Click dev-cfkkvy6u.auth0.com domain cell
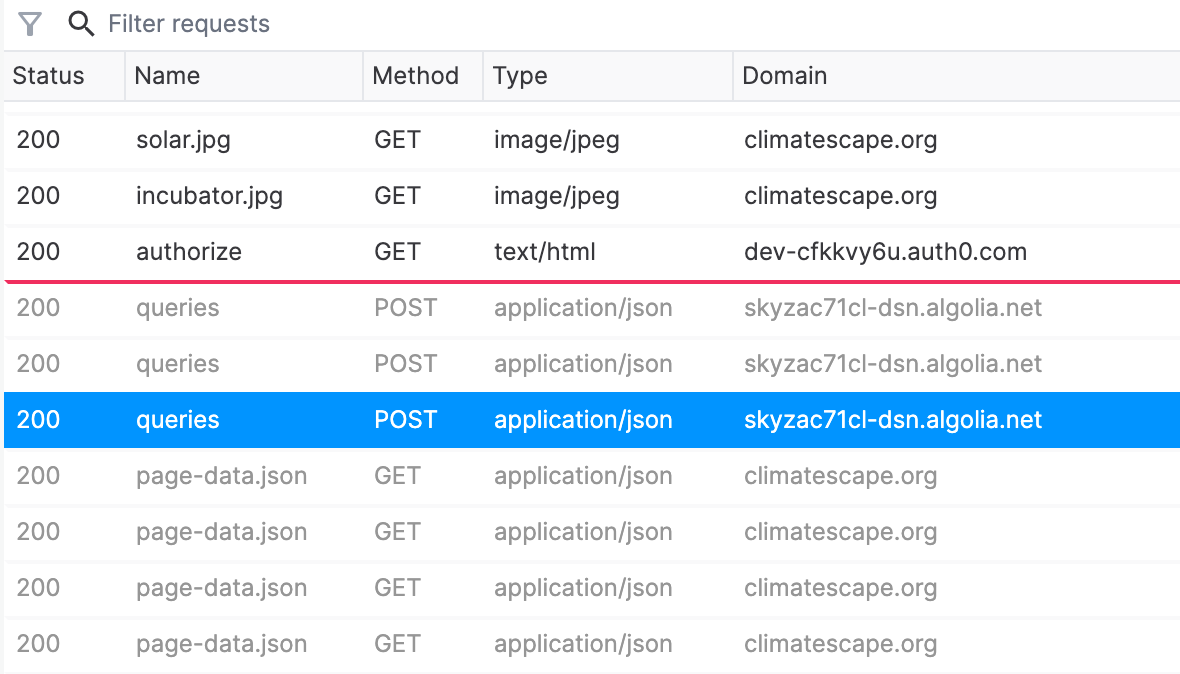The image size is (1180, 674). coord(885,252)
